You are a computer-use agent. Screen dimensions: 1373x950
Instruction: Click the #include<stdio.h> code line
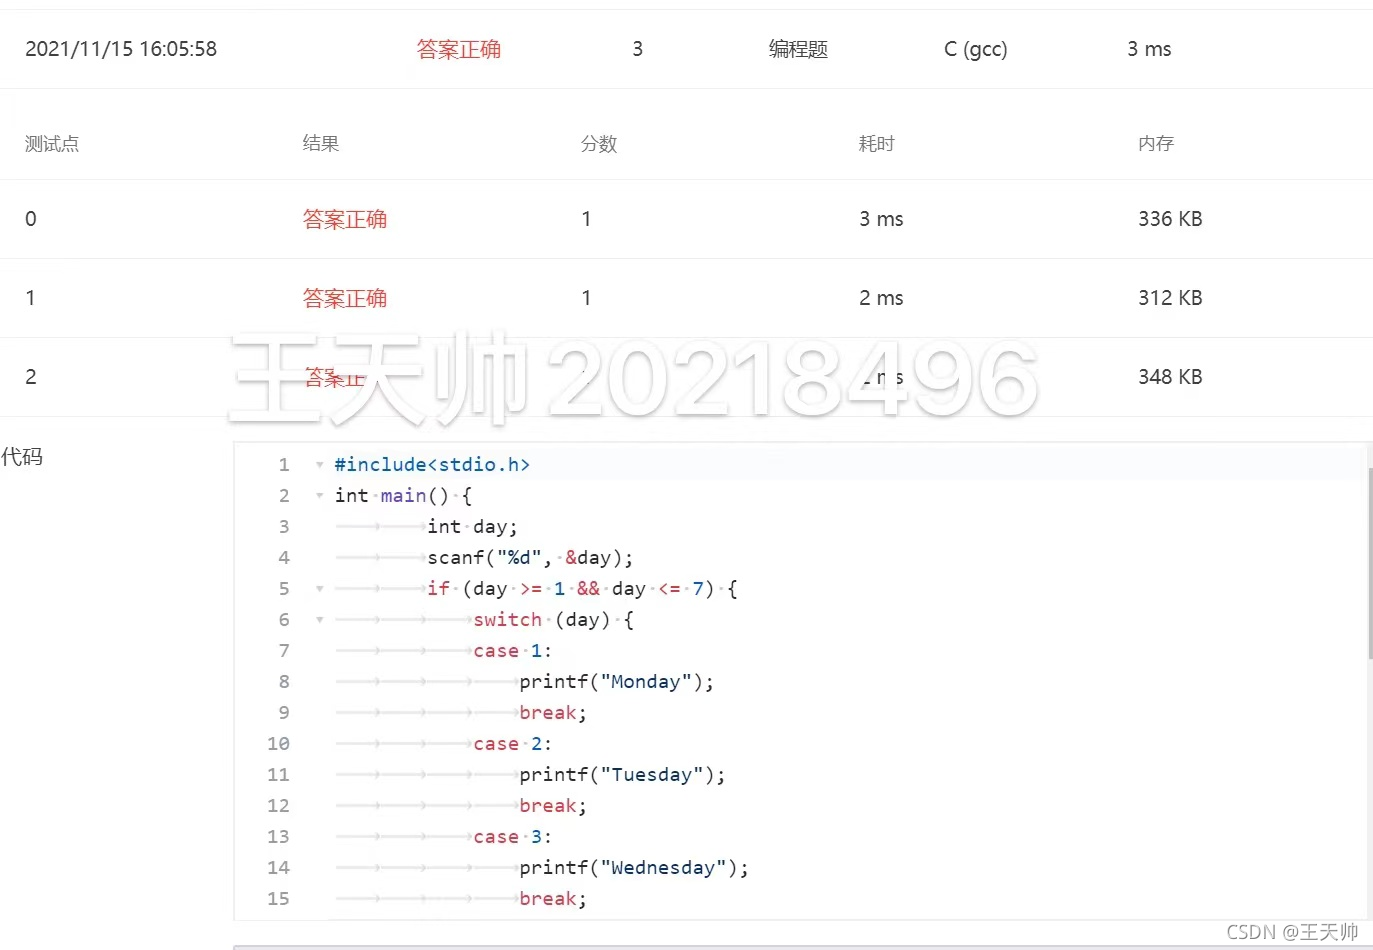[432, 465]
